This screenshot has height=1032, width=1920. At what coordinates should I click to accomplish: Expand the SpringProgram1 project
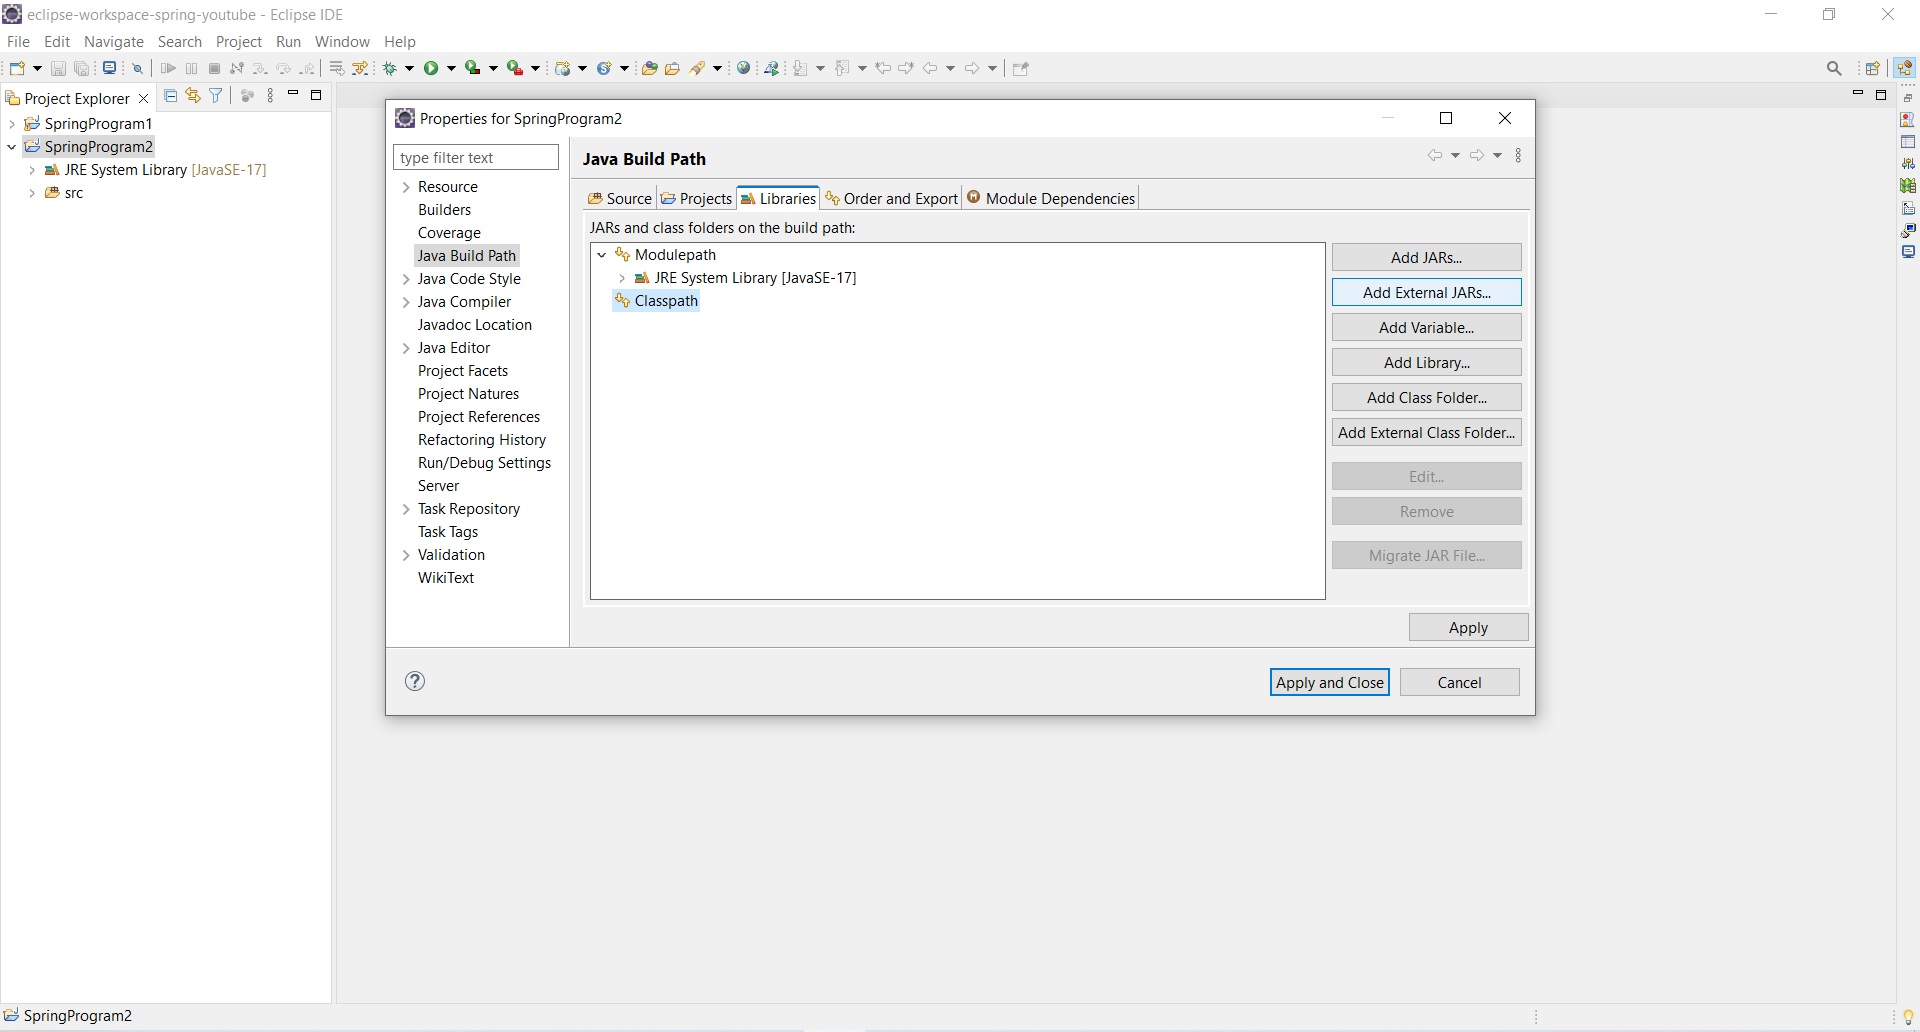pos(11,124)
